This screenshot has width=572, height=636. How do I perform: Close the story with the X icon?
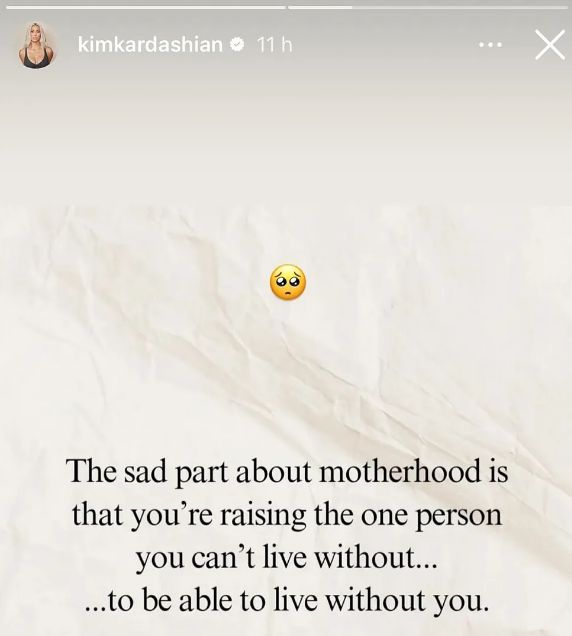[550, 45]
